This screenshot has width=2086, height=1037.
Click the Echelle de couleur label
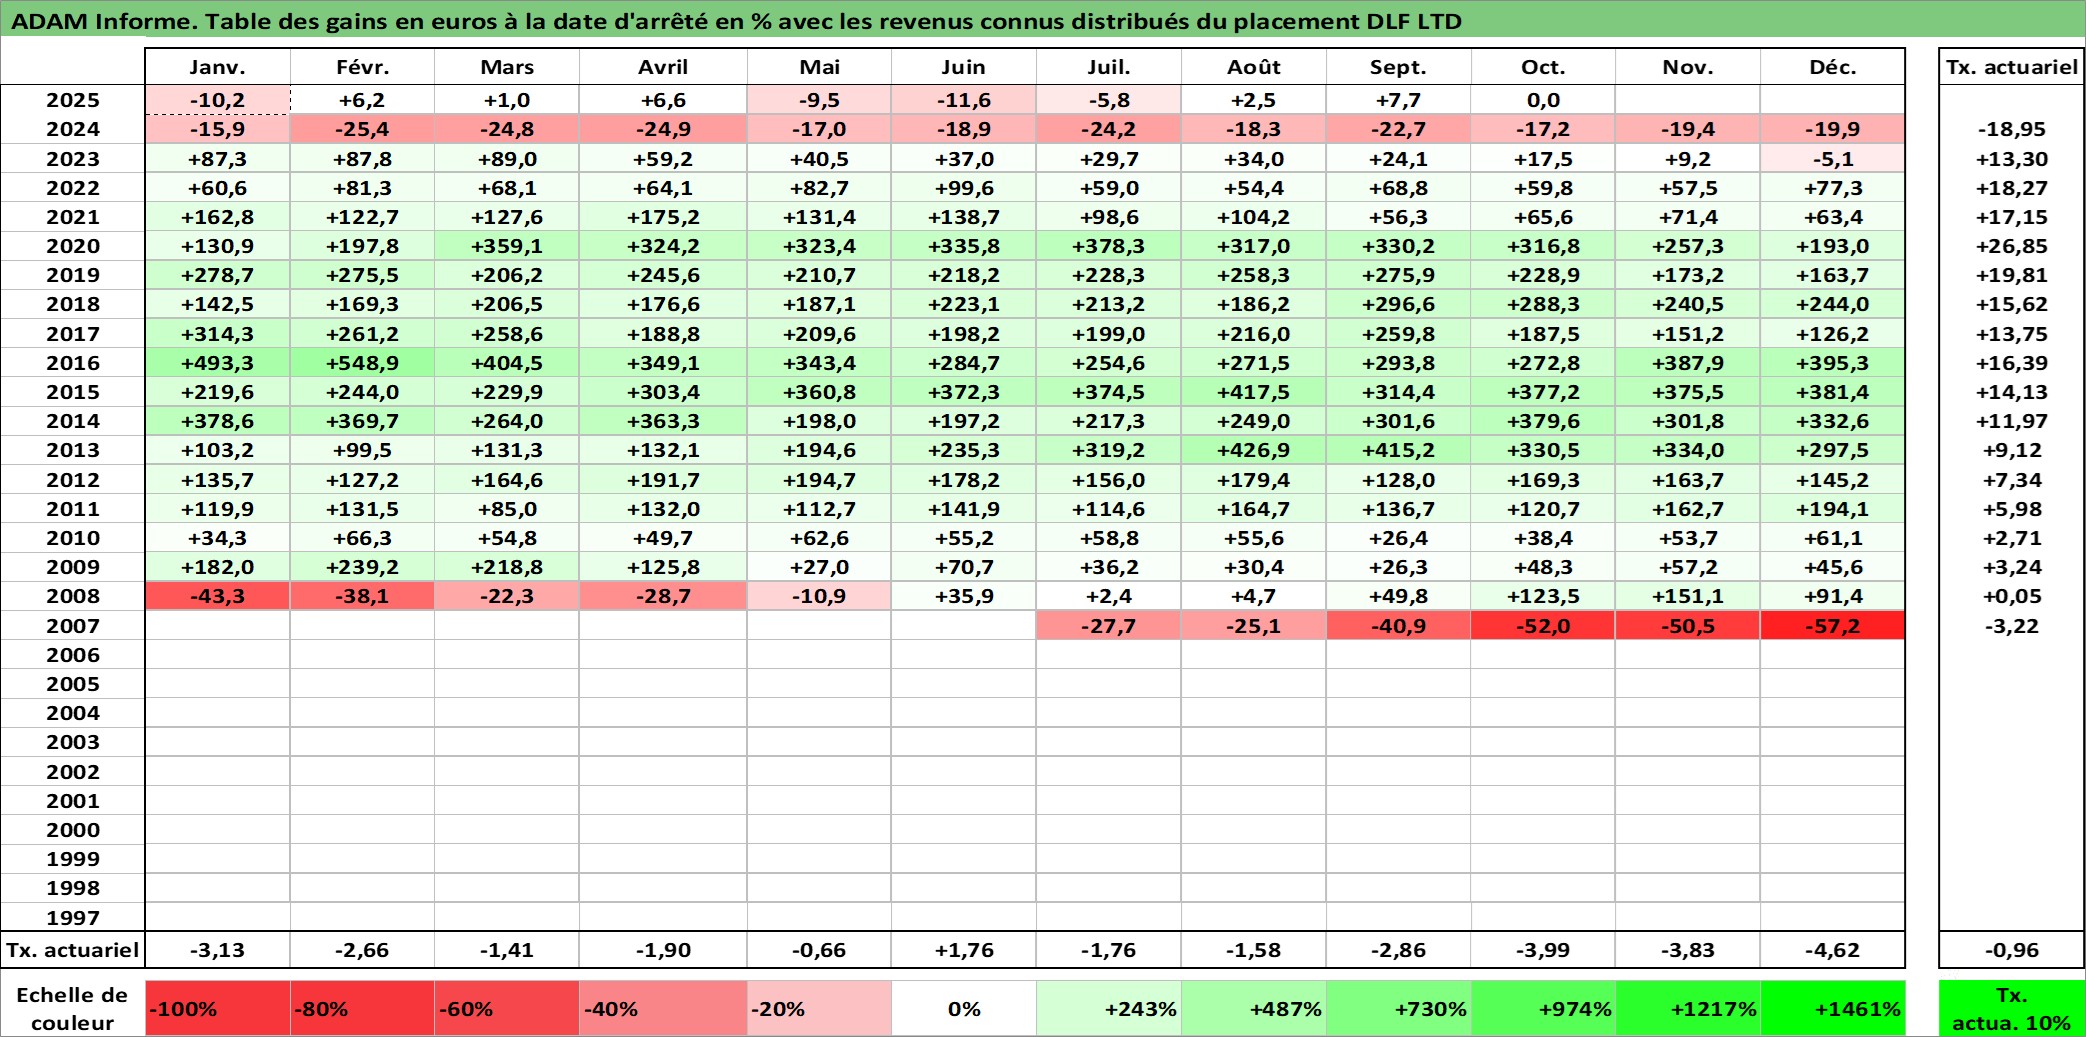point(72,1008)
